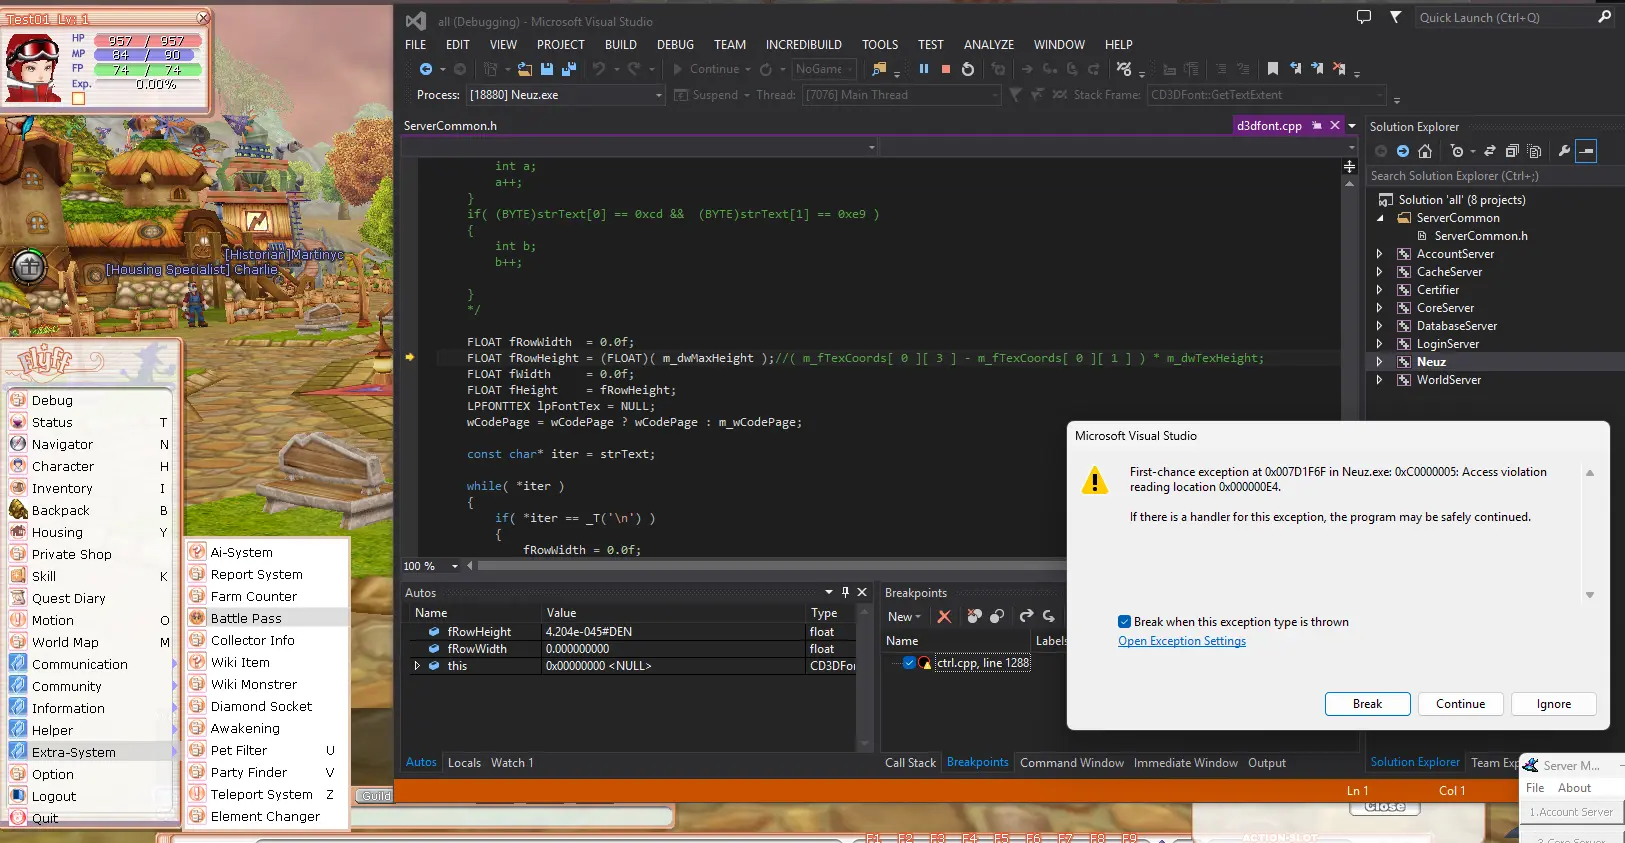Click the feedback speech bubble icon

tap(1364, 17)
